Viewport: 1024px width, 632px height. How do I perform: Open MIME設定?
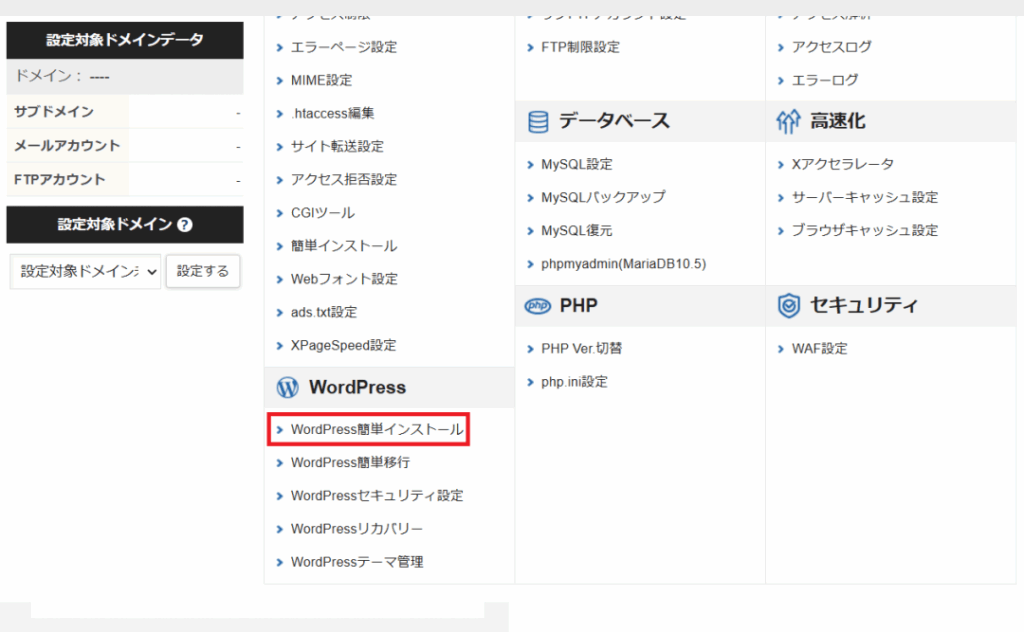point(321,80)
